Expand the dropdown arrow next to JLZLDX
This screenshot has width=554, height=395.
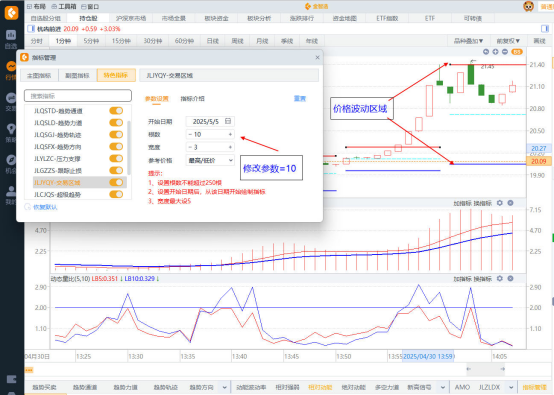(511, 388)
